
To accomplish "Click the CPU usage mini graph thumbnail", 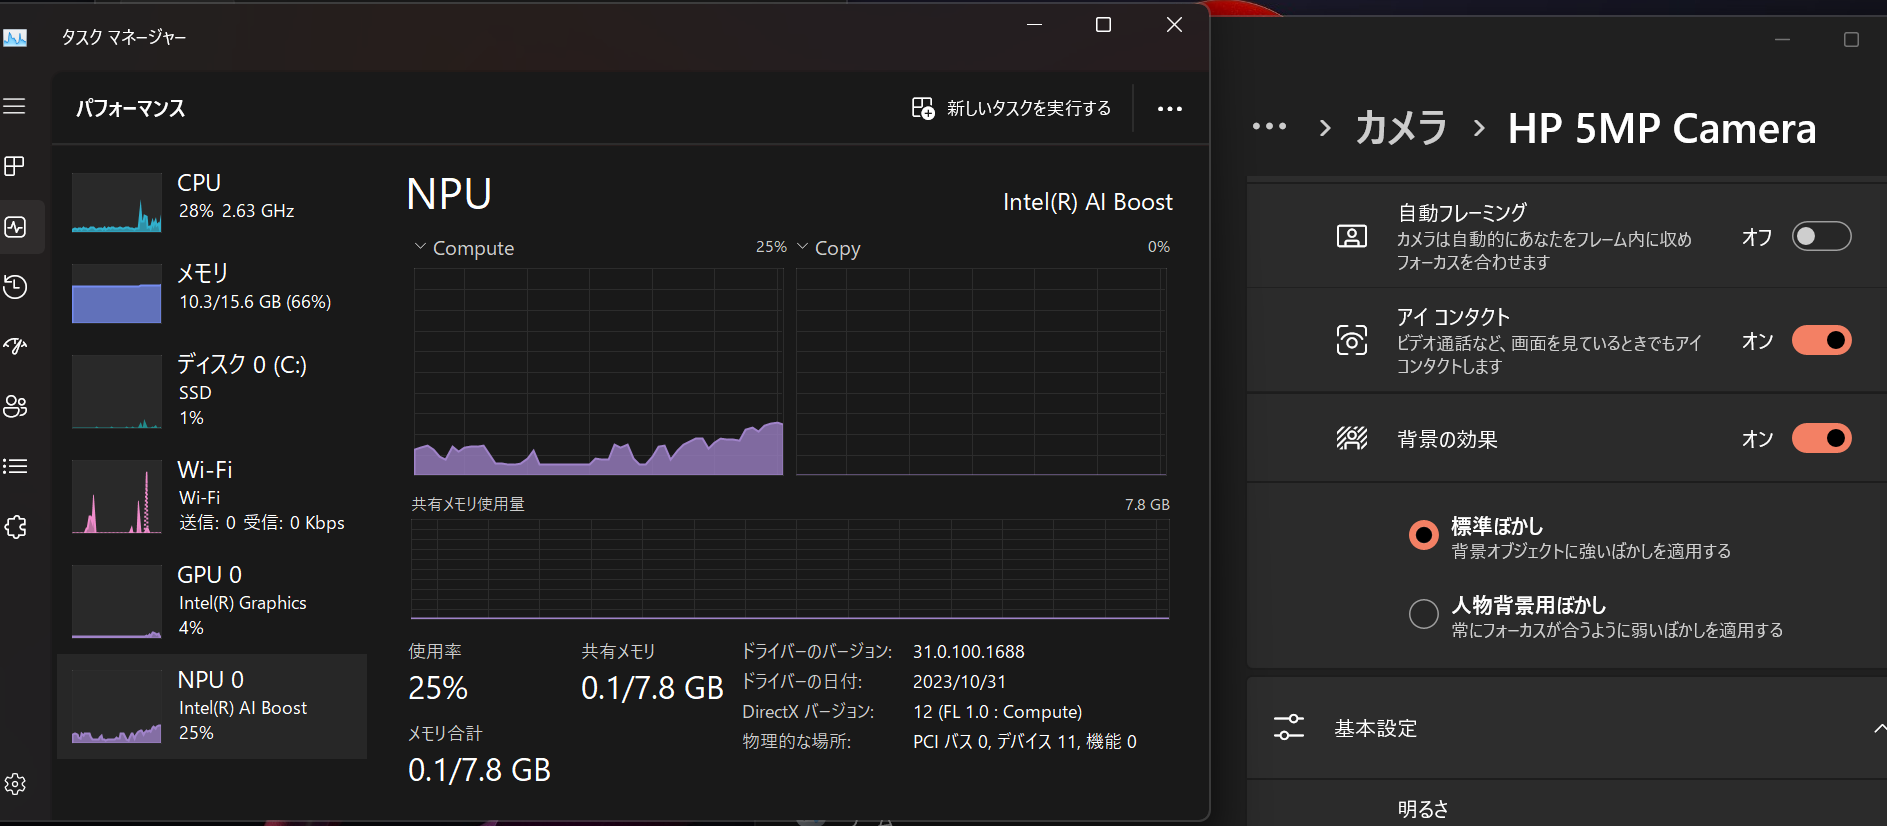I will coord(116,202).
